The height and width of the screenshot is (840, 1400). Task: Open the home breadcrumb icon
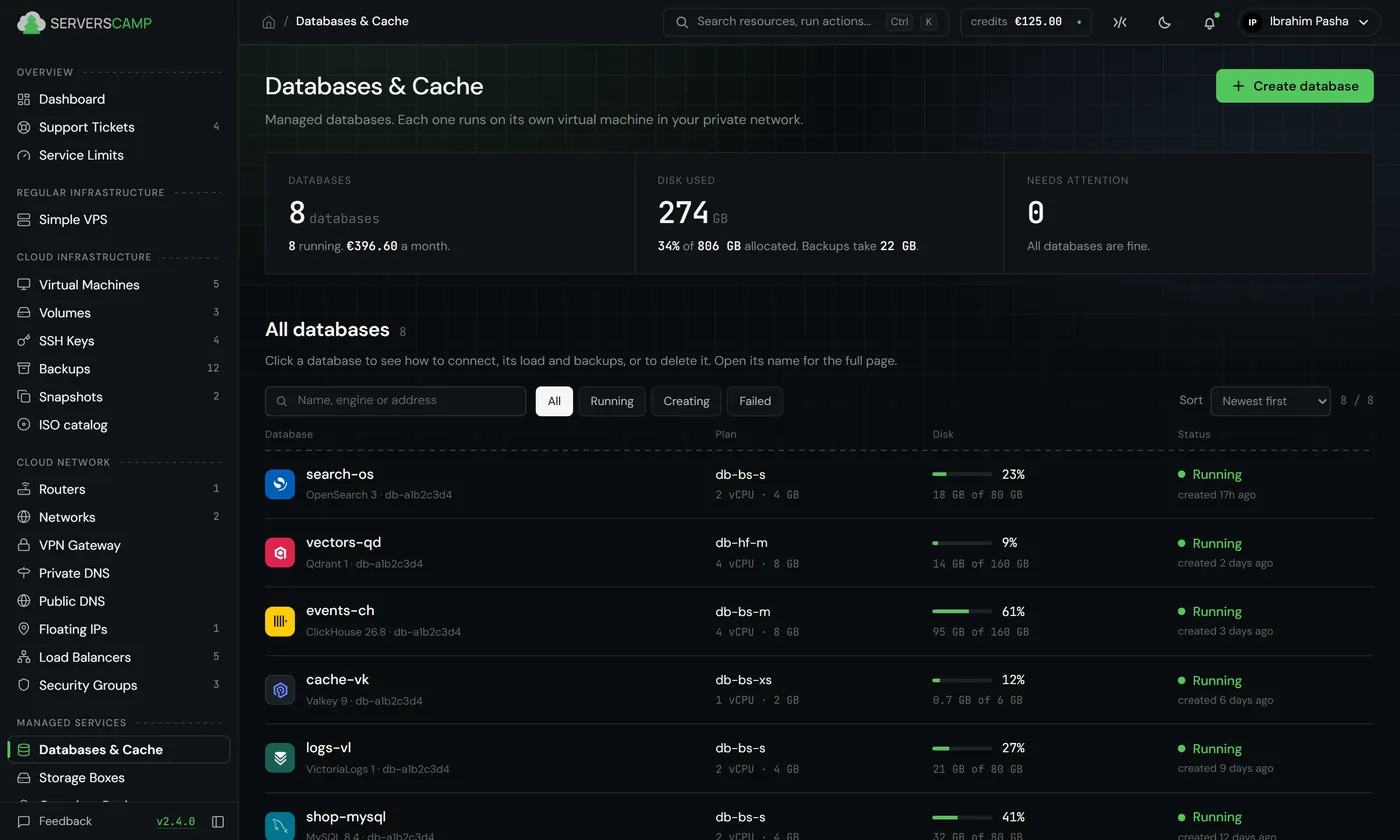click(269, 22)
